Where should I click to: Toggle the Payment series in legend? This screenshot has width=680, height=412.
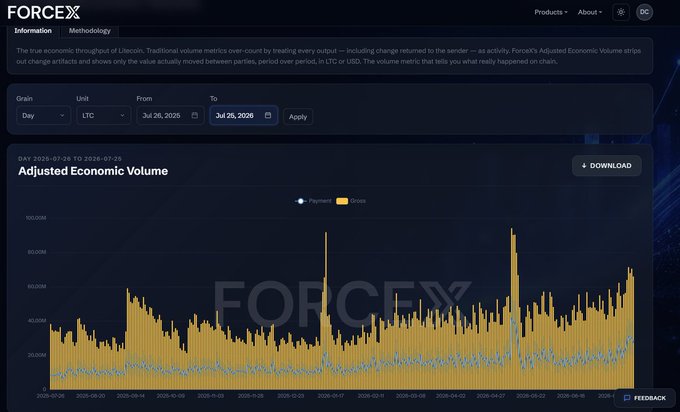point(313,201)
